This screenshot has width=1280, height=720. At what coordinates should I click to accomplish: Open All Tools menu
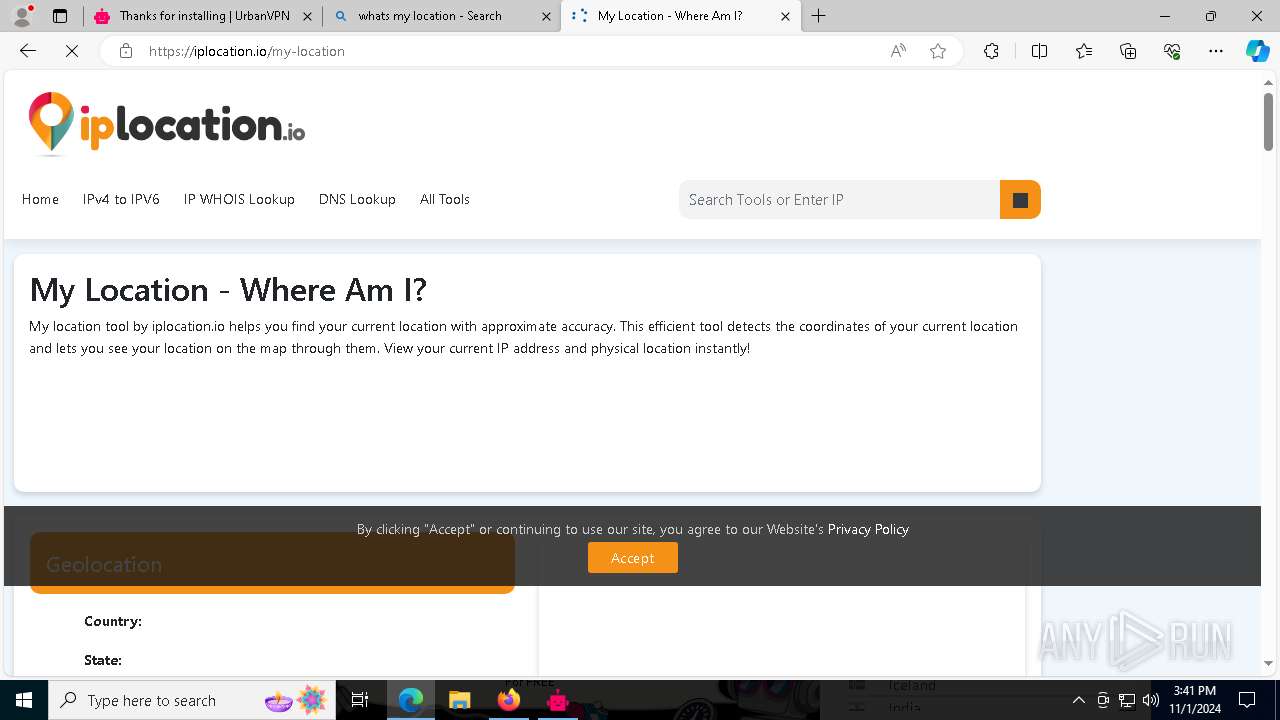[x=445, y=199]
